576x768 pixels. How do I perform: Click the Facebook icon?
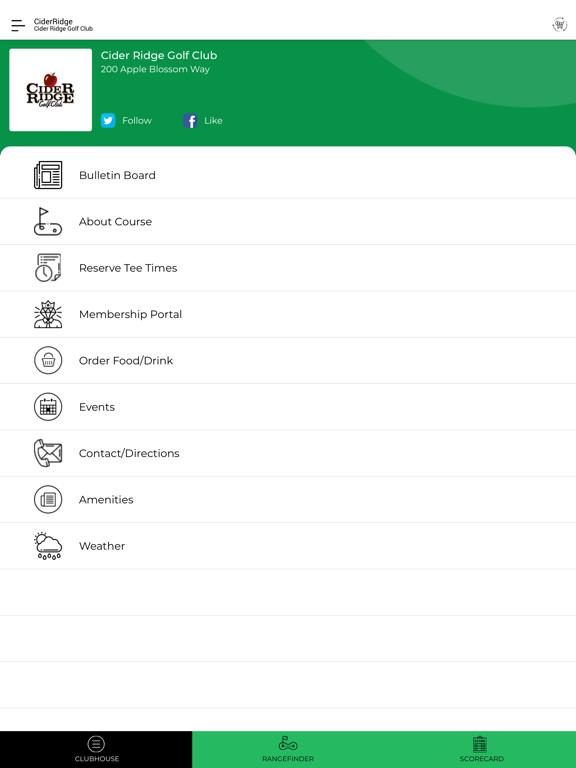191,120
